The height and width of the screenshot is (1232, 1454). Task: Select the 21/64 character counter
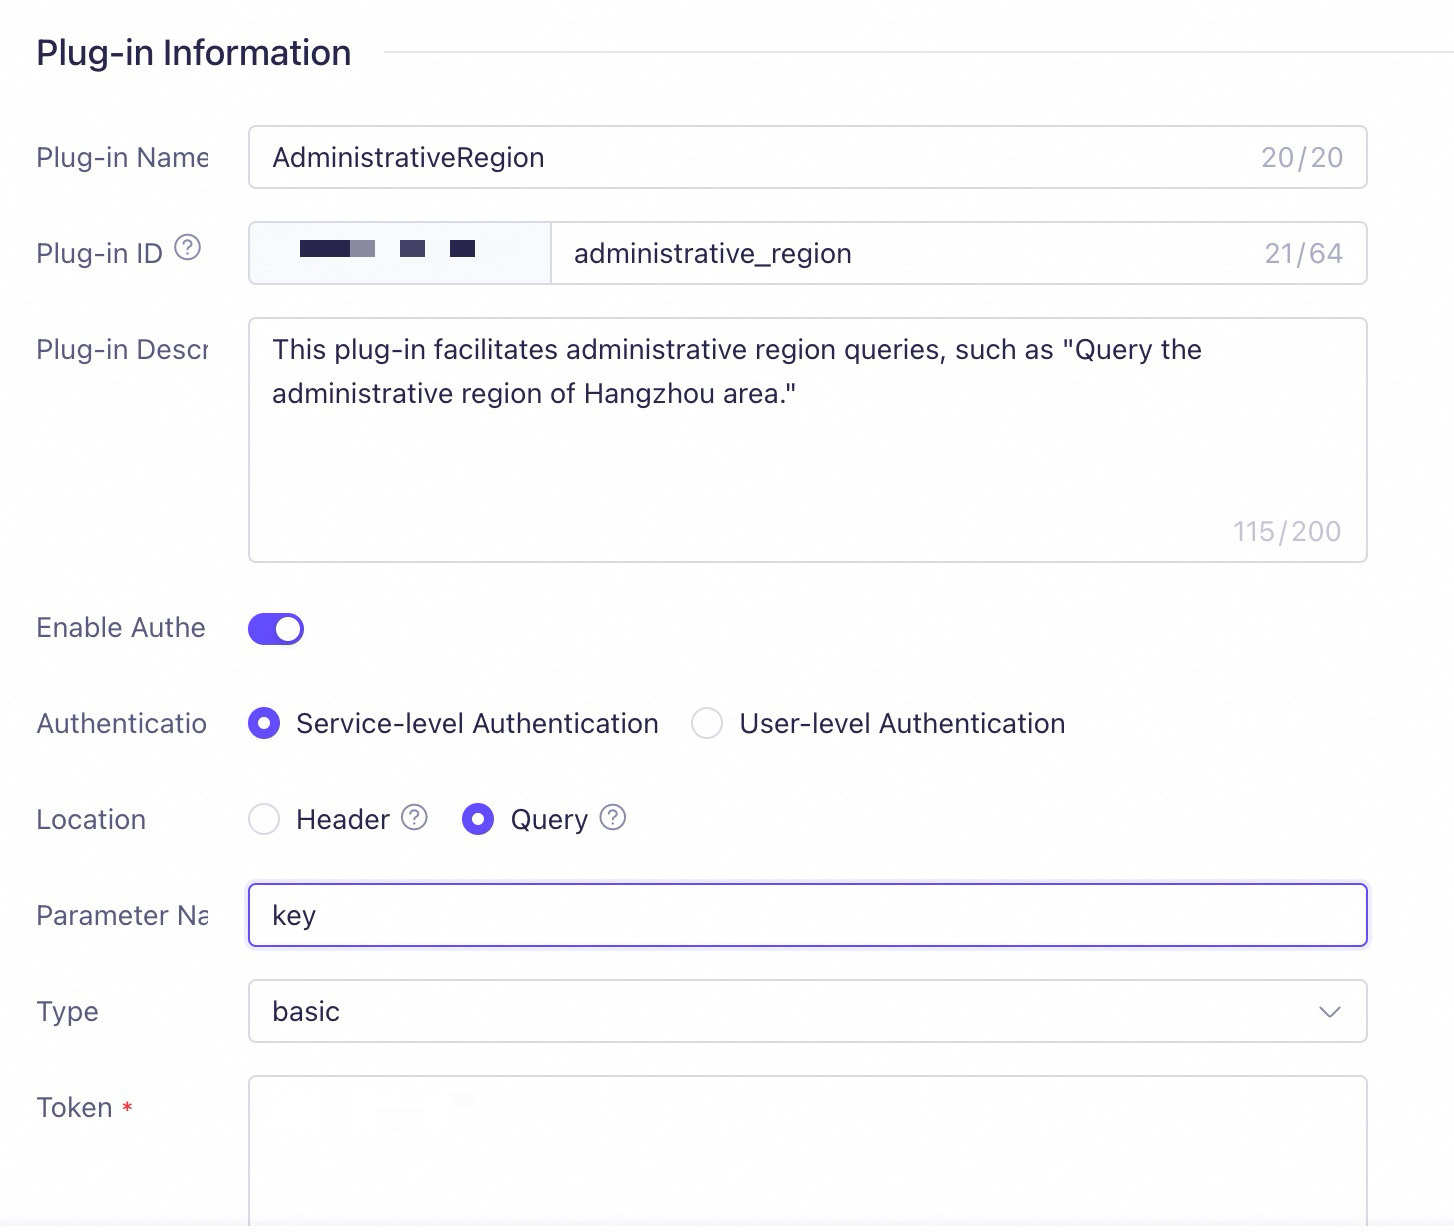click(x=1303, y=253)
